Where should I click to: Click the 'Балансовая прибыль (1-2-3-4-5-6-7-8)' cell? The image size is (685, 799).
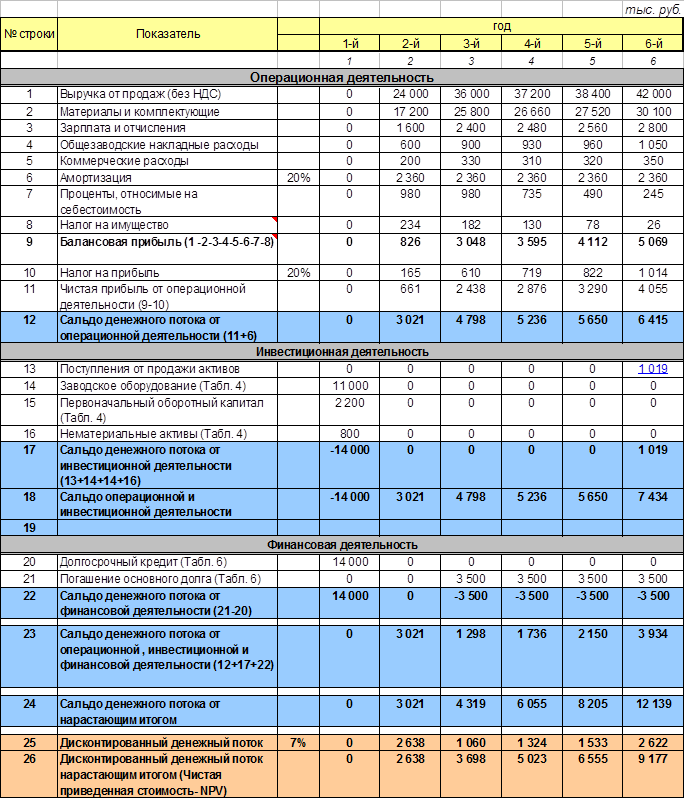[x=167, y=249]
